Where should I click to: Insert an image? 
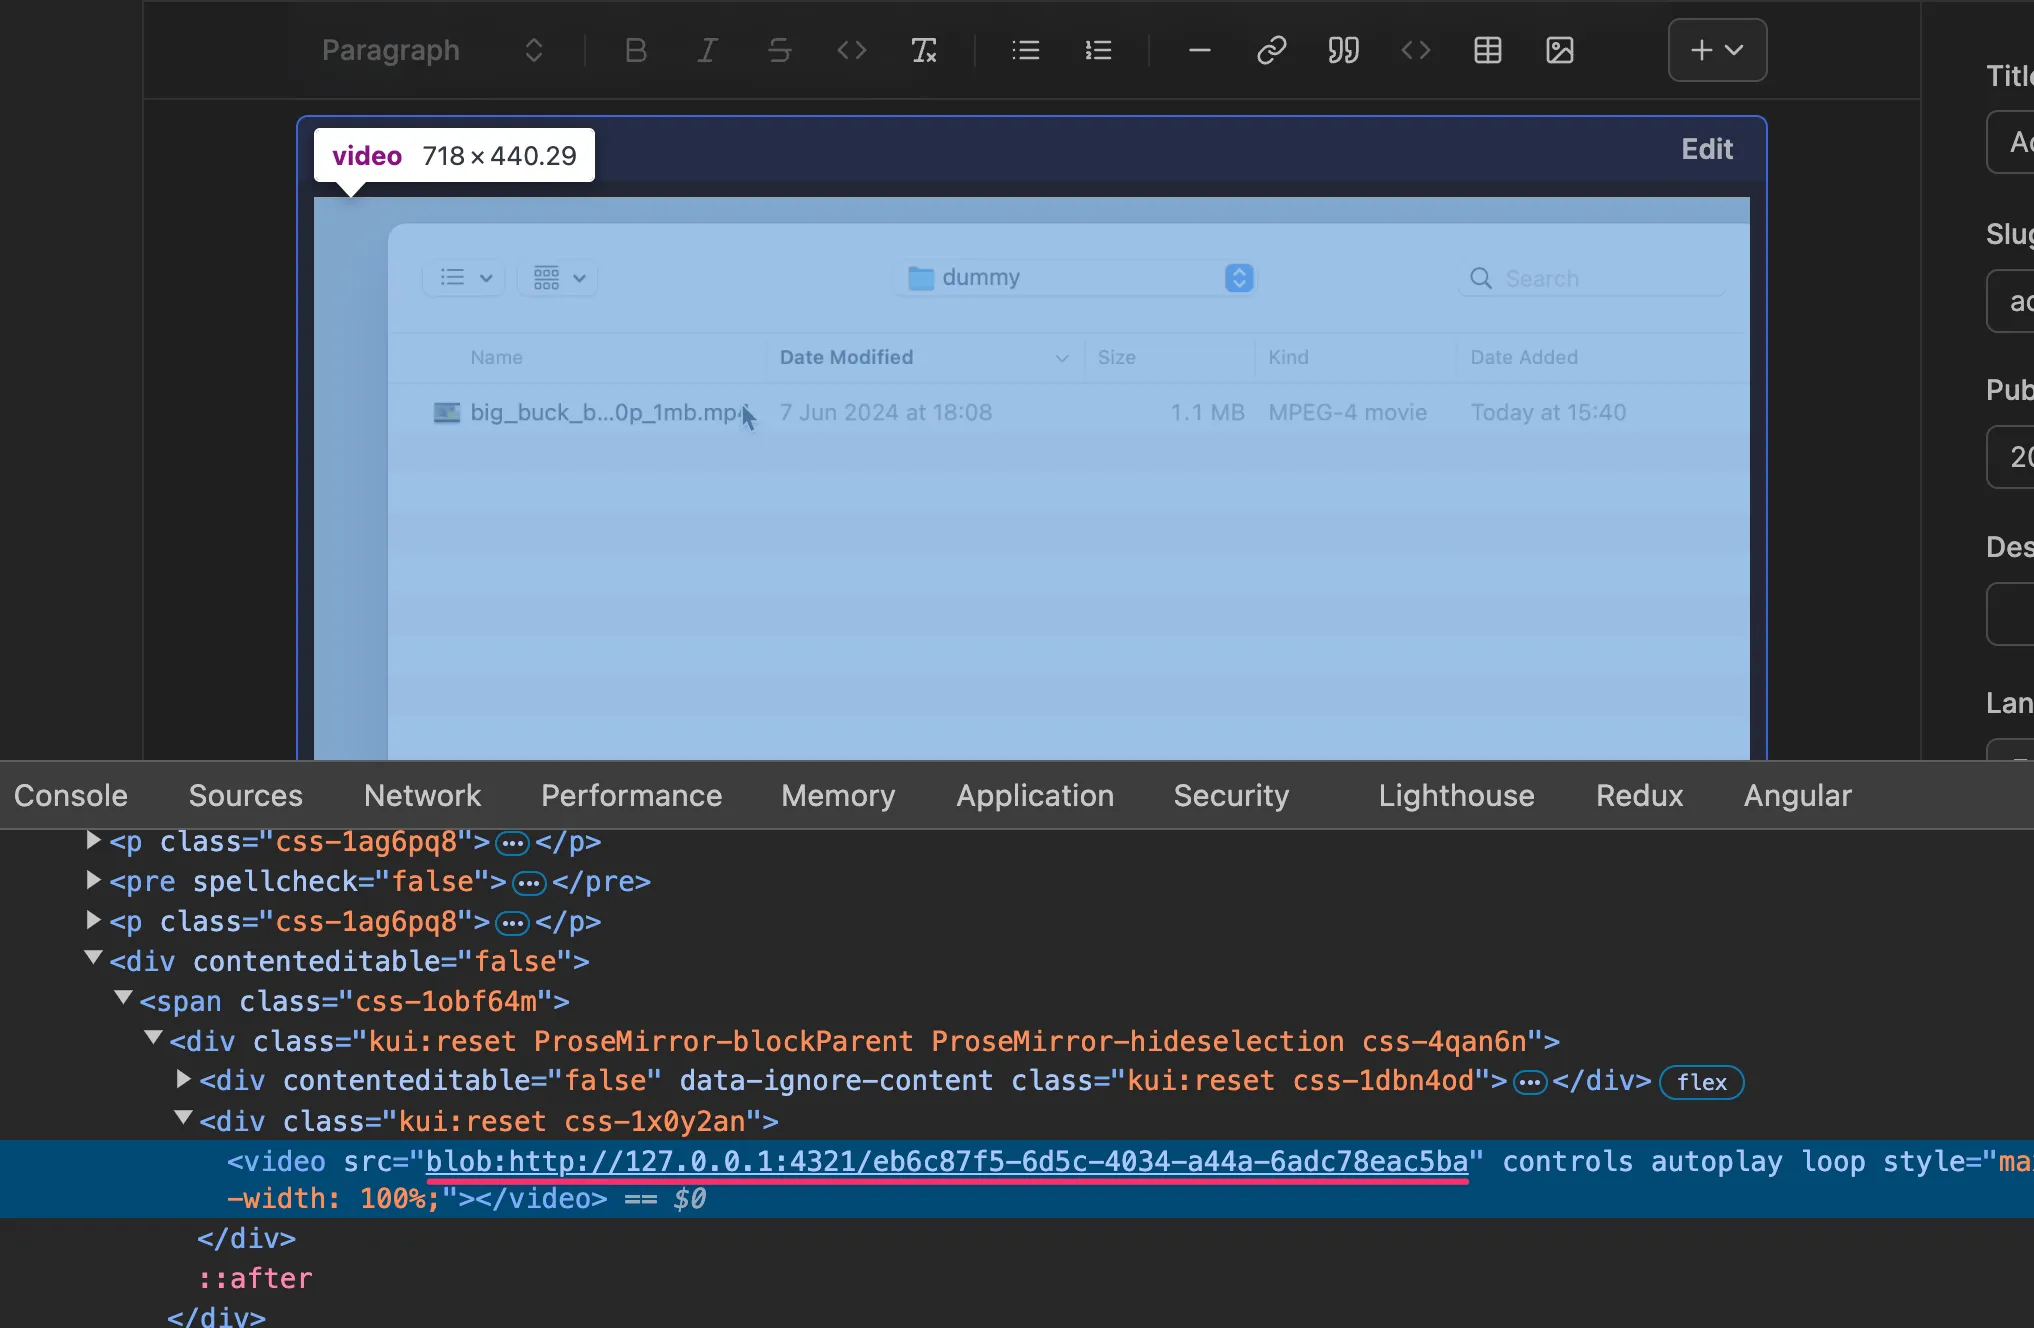click(1559, 50)
